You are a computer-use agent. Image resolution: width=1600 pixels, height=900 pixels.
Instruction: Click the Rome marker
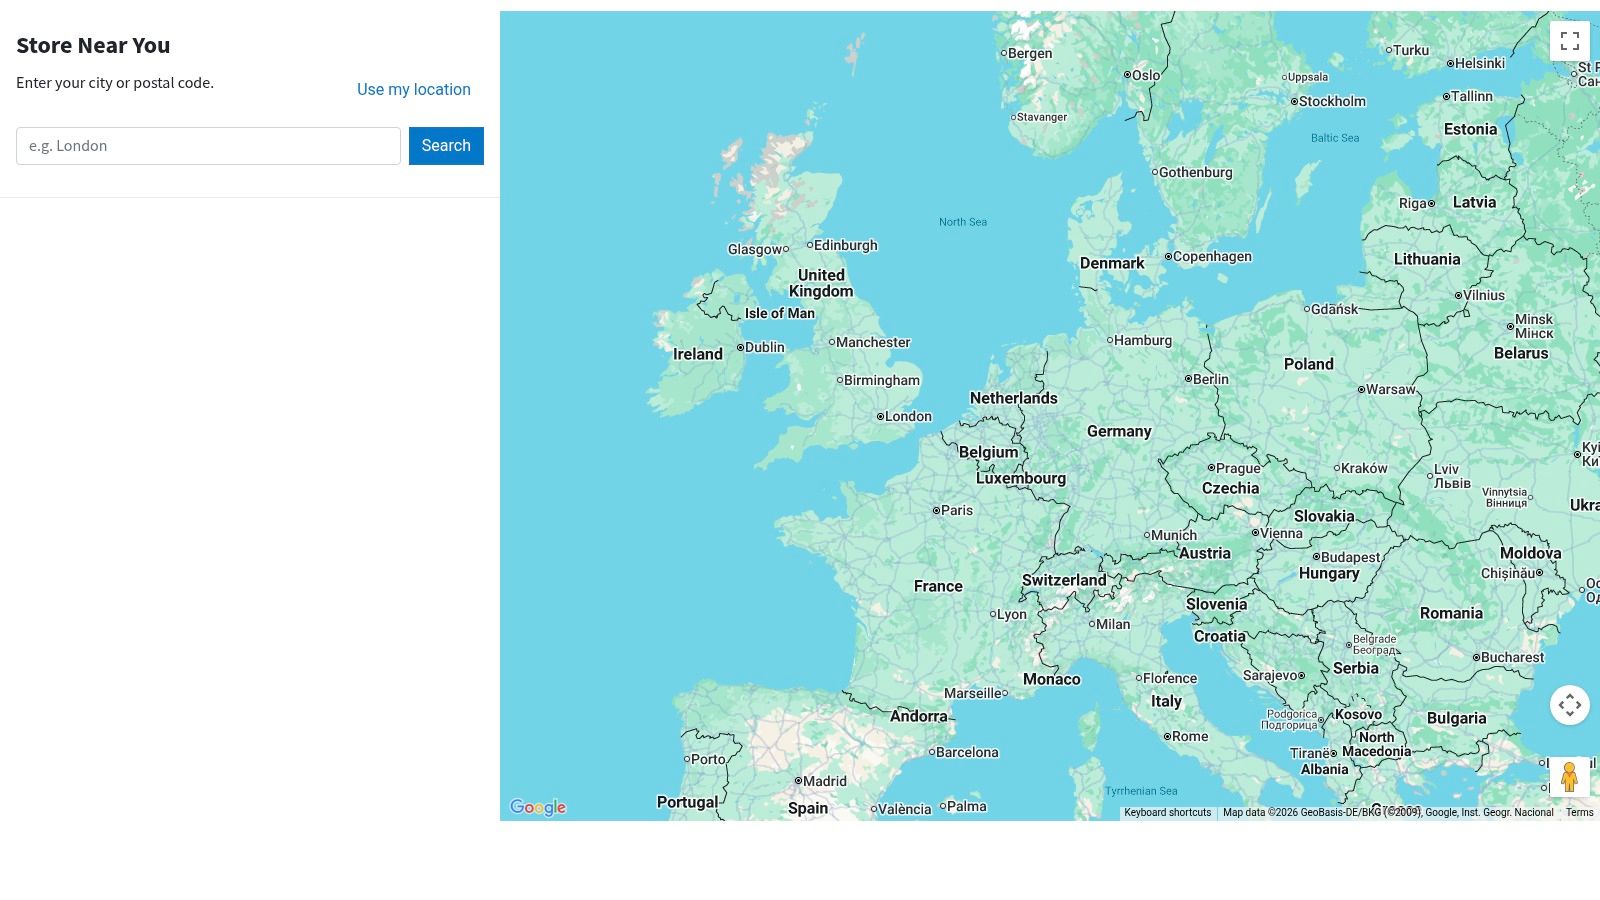click(x=1167, y=736)
